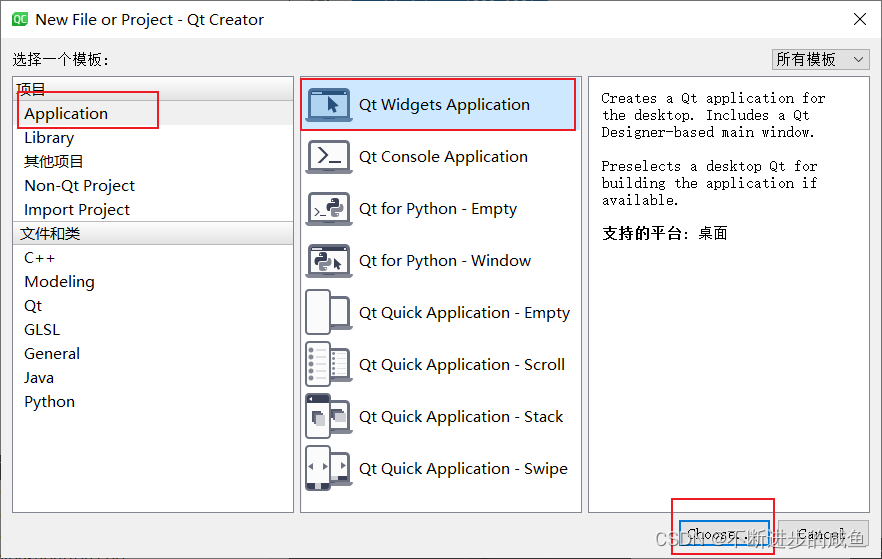Click the Qt Quick Application - Empty icon
Screen dimensions: 882x559
(x=329, y=313)
